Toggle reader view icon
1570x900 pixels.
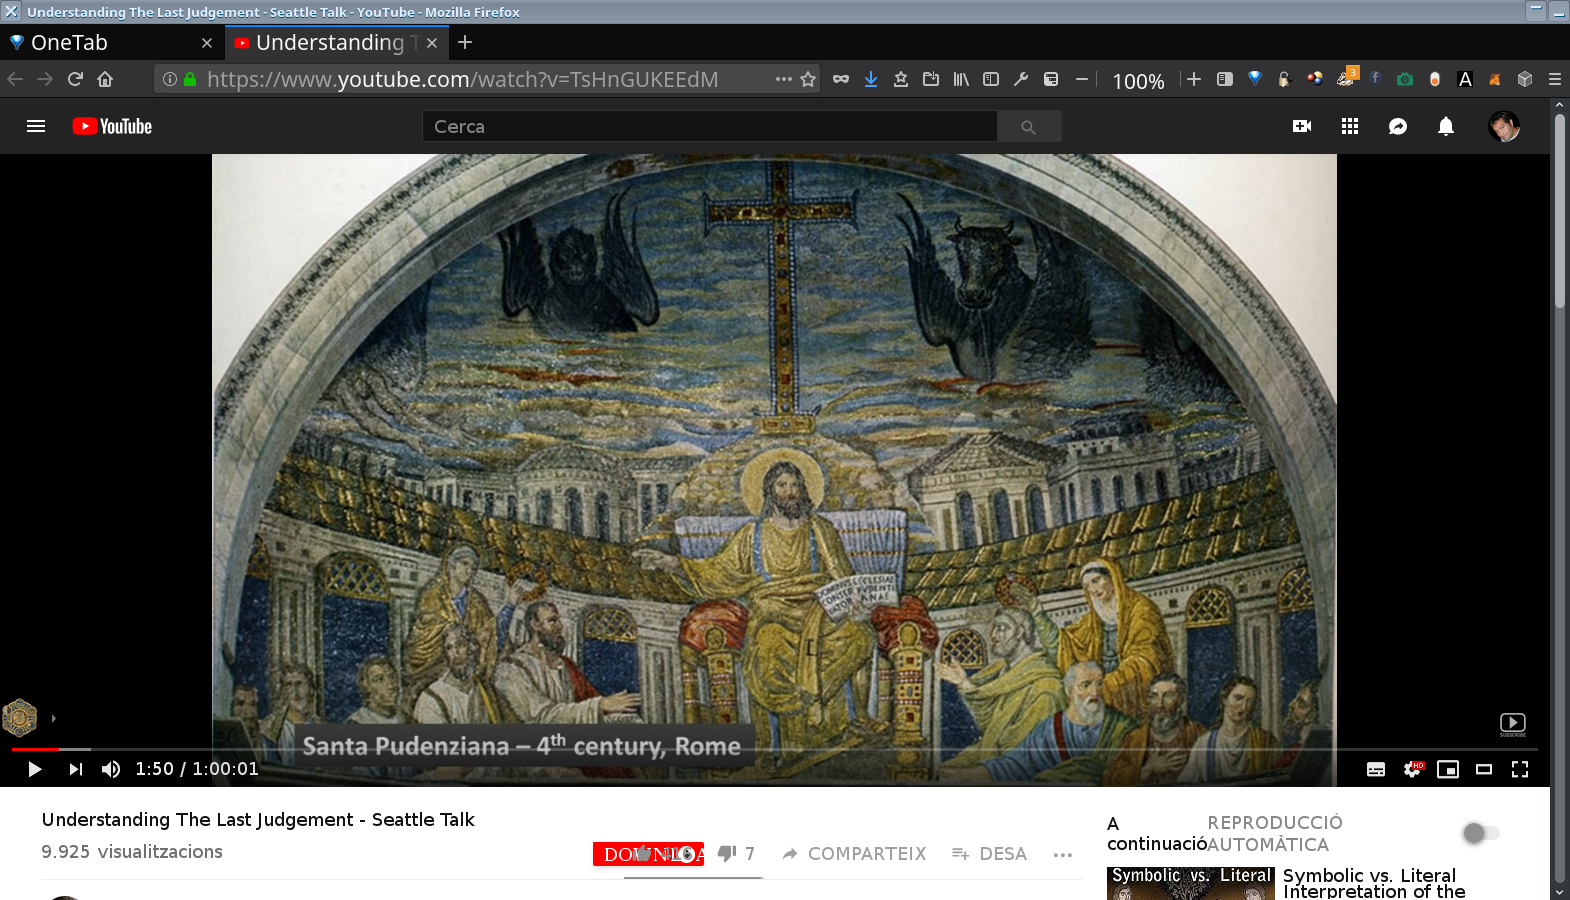click(1225, 79)
